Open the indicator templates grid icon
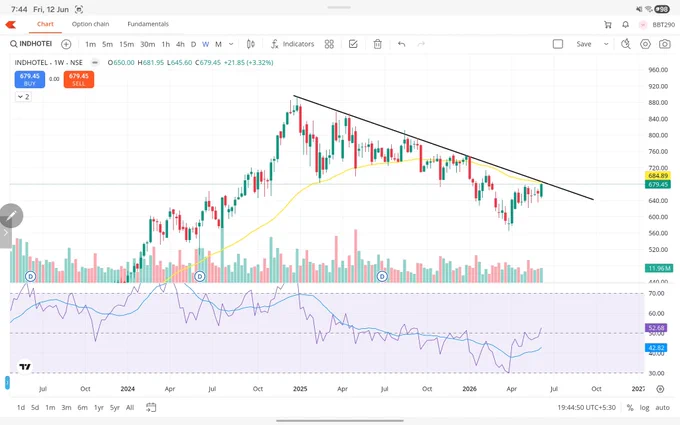 point(329,44)
